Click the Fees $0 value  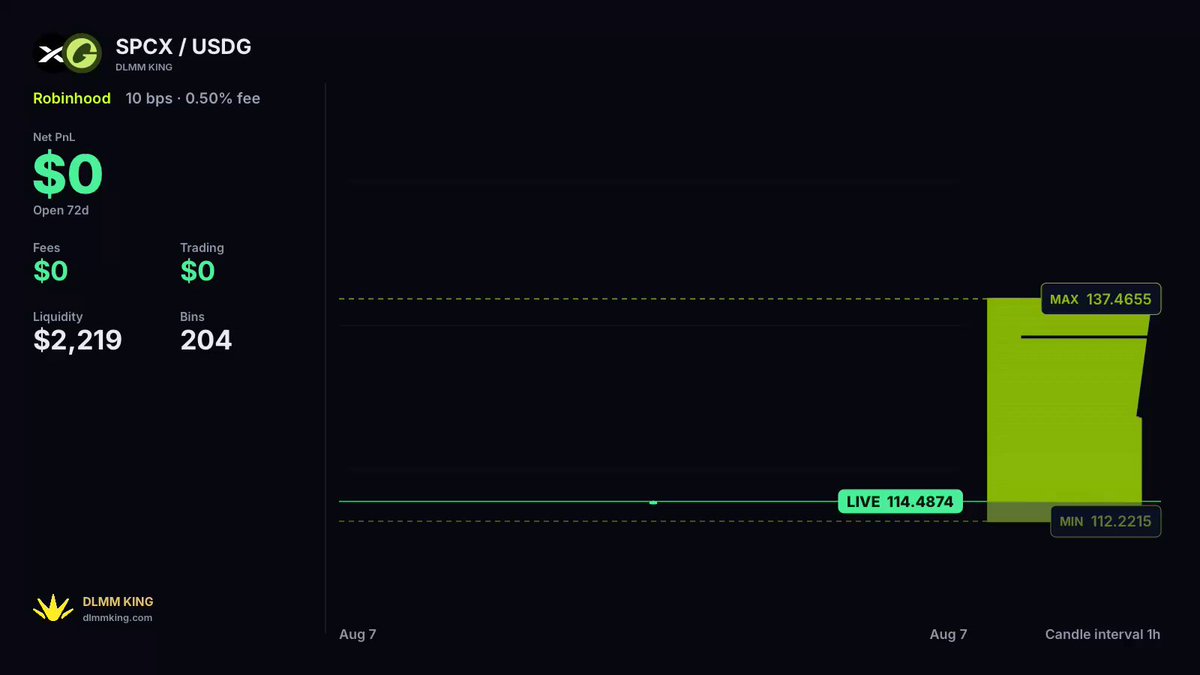click(x=51, y=271)
